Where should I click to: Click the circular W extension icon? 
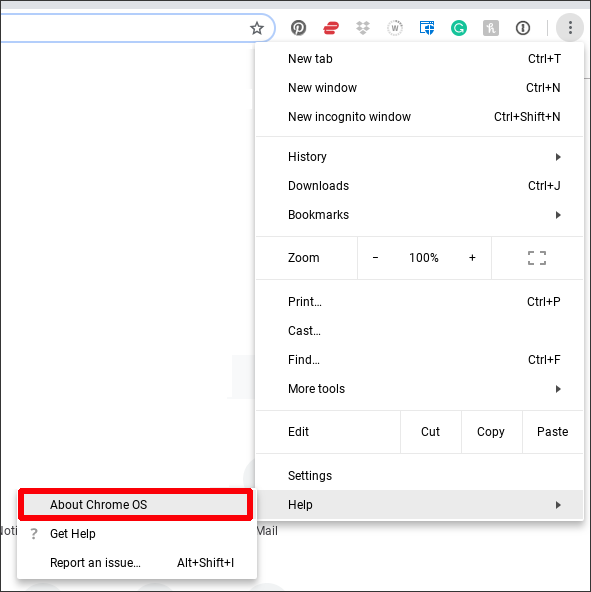point(395,28)
